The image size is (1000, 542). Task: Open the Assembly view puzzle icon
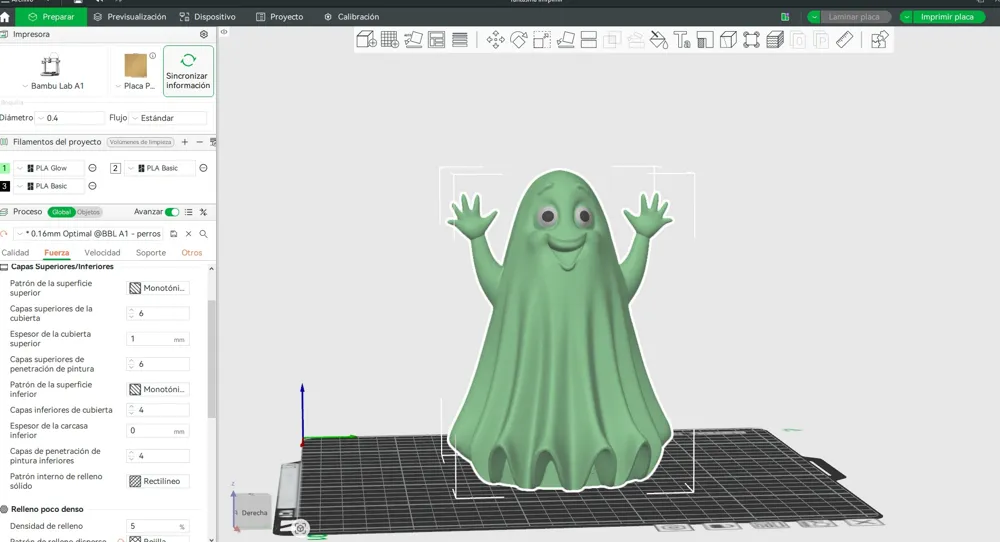click(879, 40)
